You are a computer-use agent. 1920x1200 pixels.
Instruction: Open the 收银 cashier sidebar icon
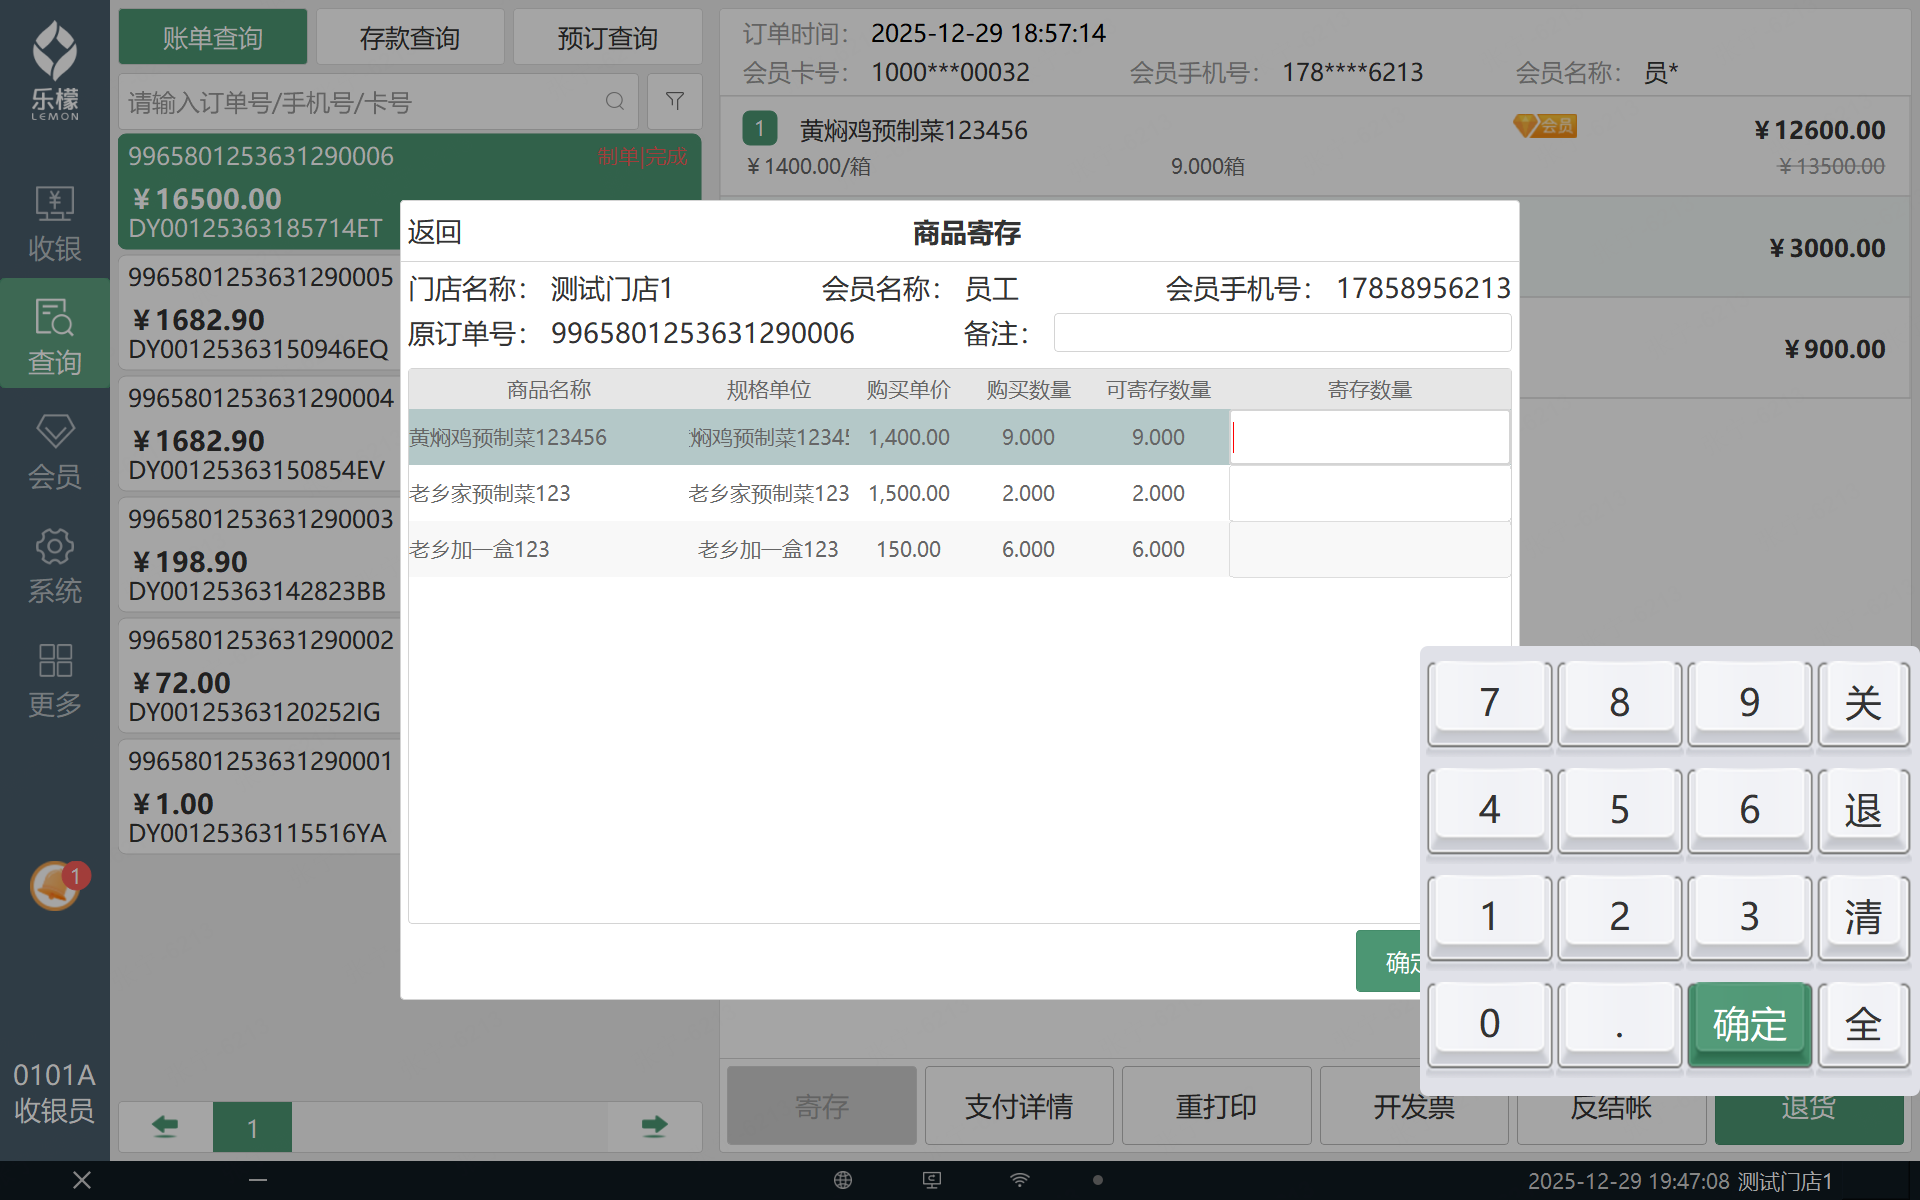coord(54,222)
